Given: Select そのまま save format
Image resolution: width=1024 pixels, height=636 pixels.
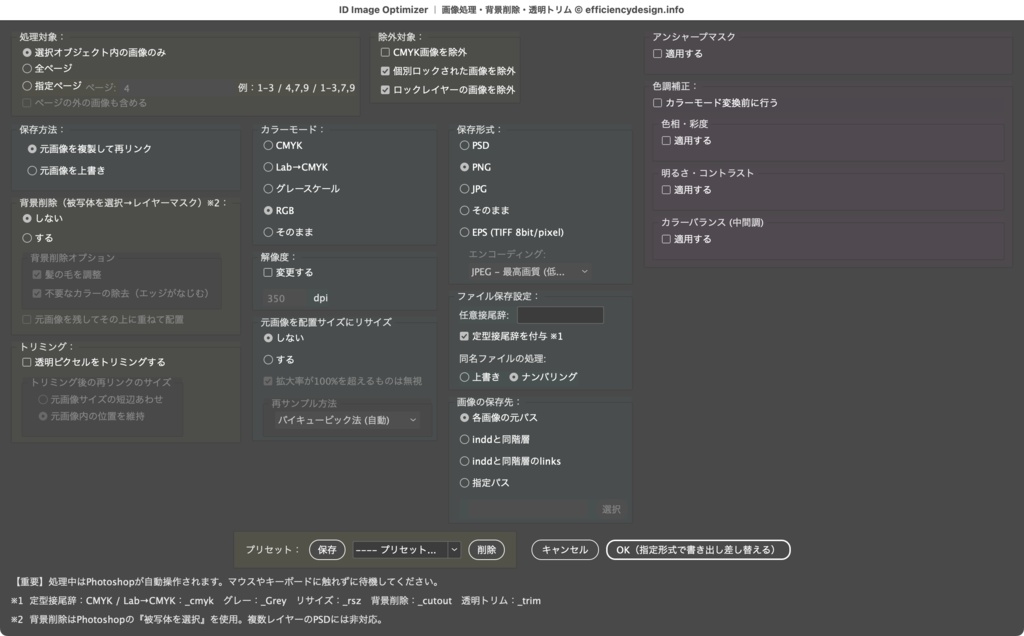Looking at the screenshot, I should coord(485,210).
